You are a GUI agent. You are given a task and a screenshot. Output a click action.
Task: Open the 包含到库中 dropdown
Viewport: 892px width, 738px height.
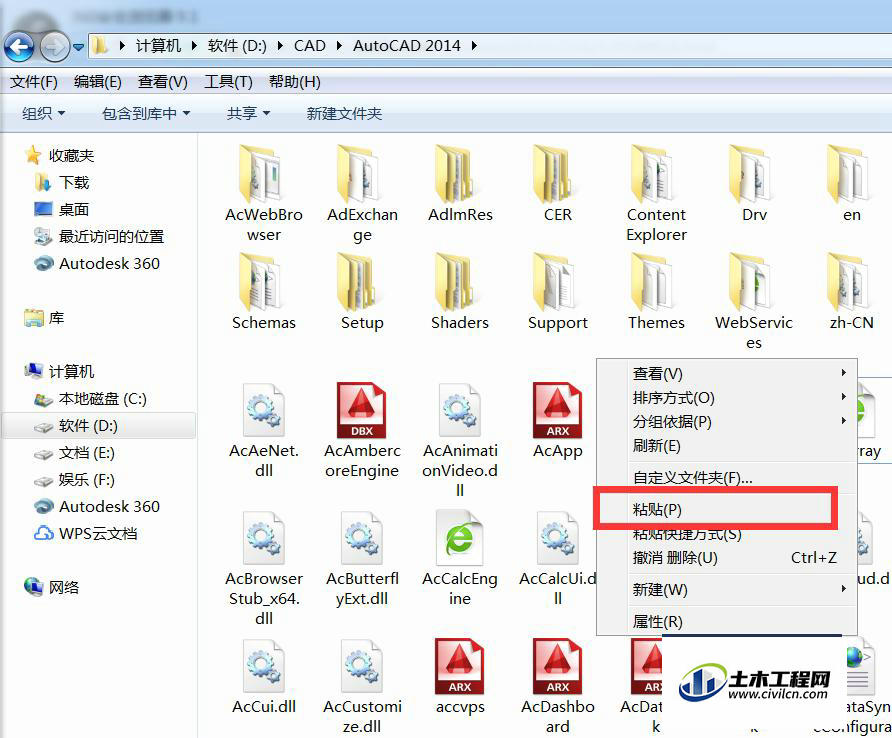coord(146,113)
